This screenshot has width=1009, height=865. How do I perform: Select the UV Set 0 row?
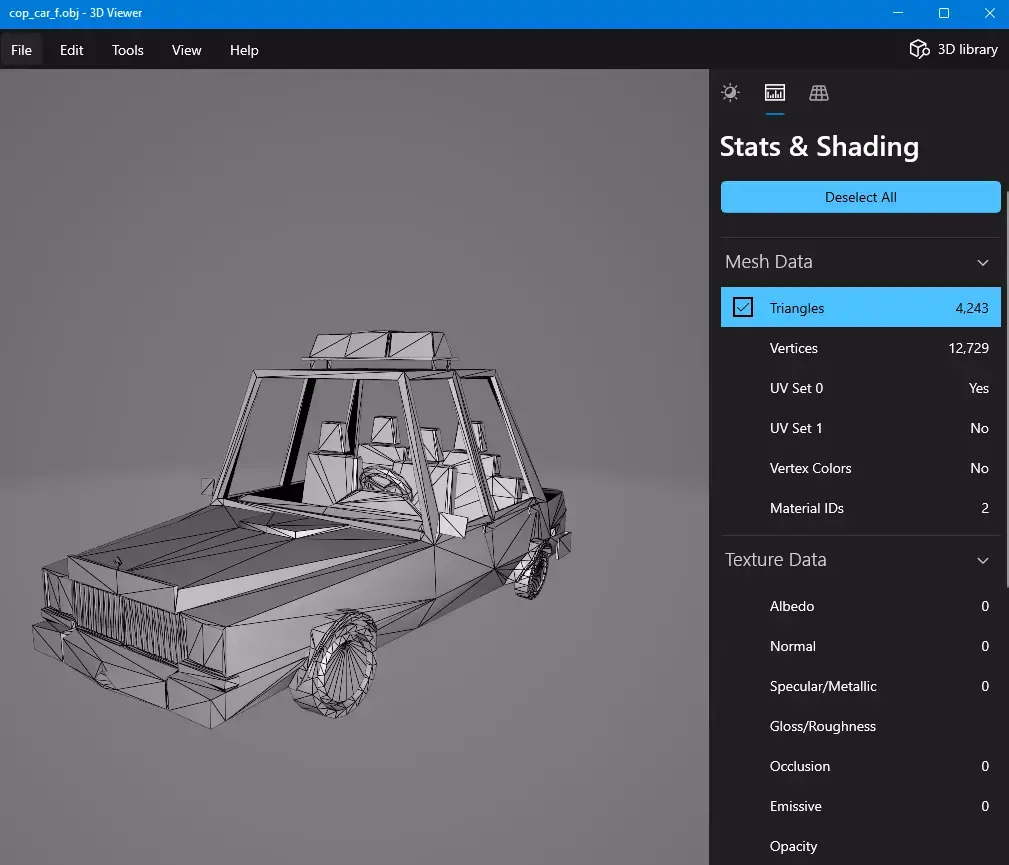click(860, 388)
